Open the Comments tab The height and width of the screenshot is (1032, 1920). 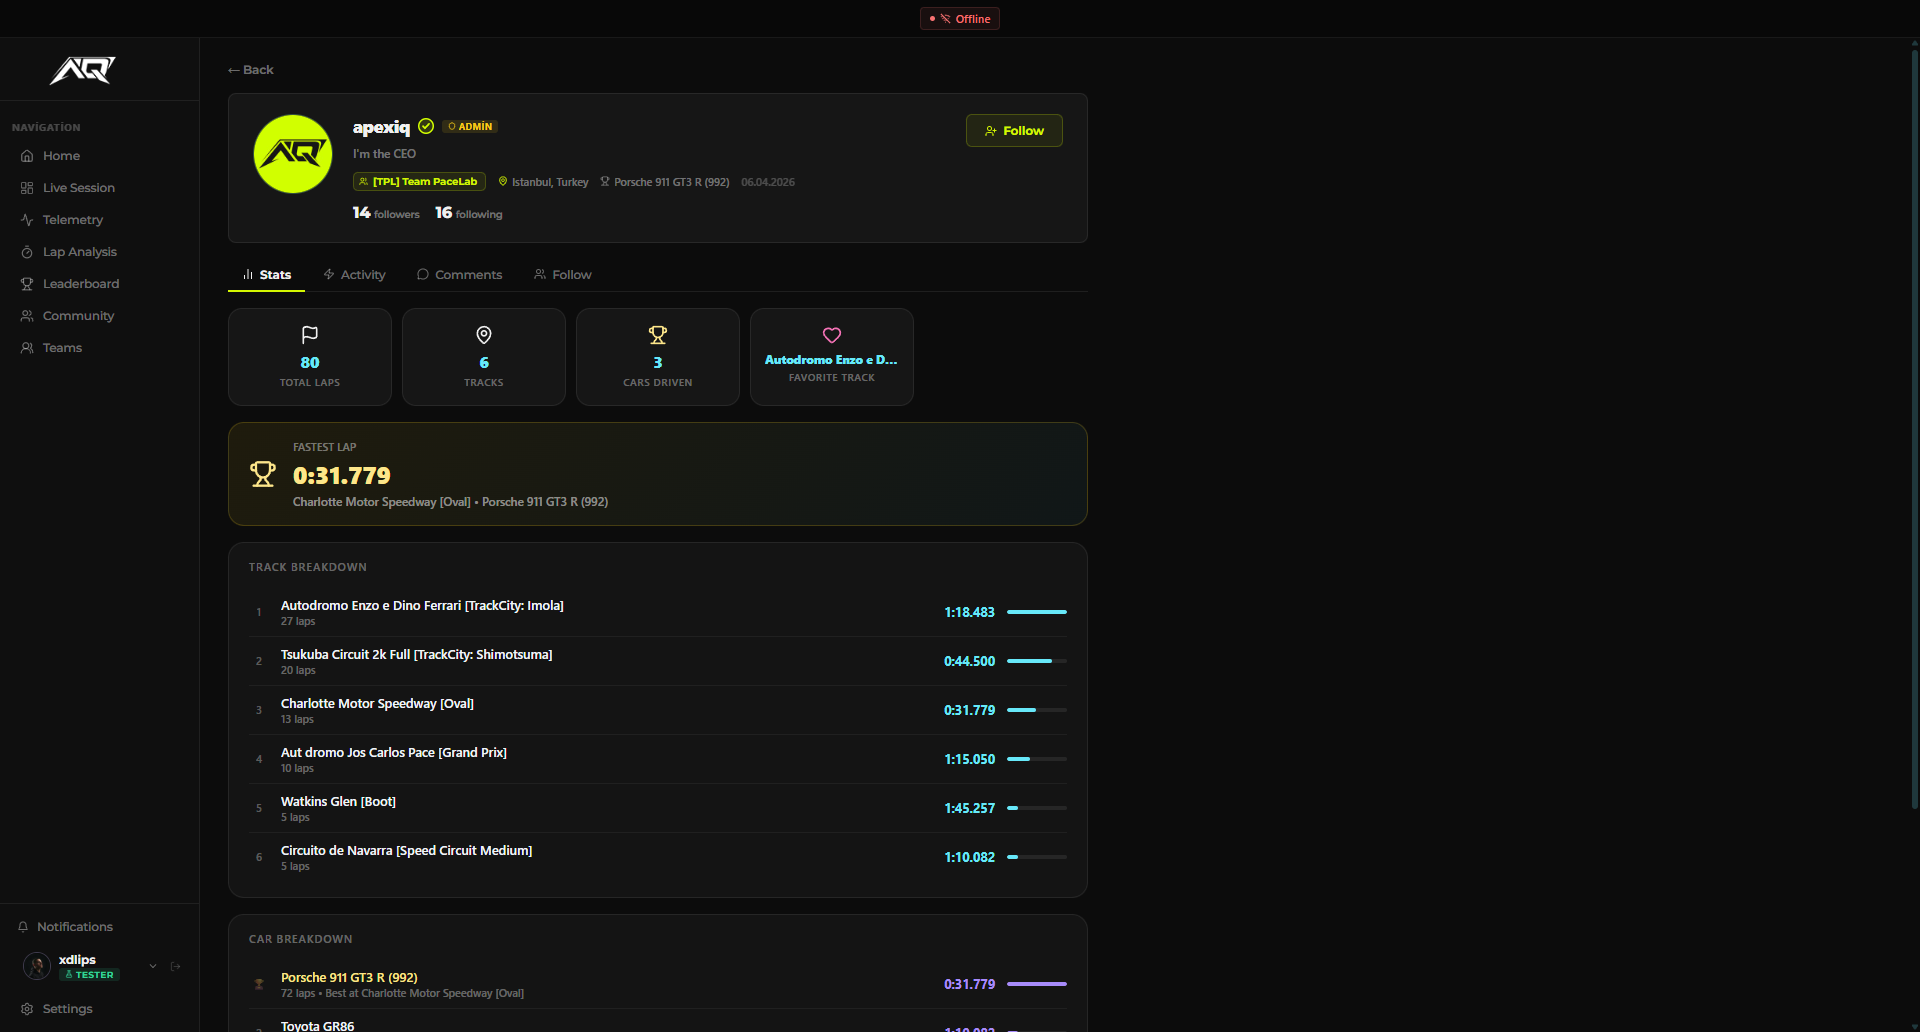[460, 275]
